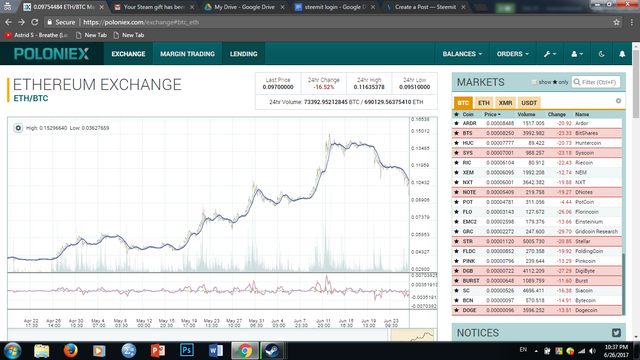Viewport: 640px width, 360px height.
Task: Open Word from the taskbar
Action: (216, 350)
